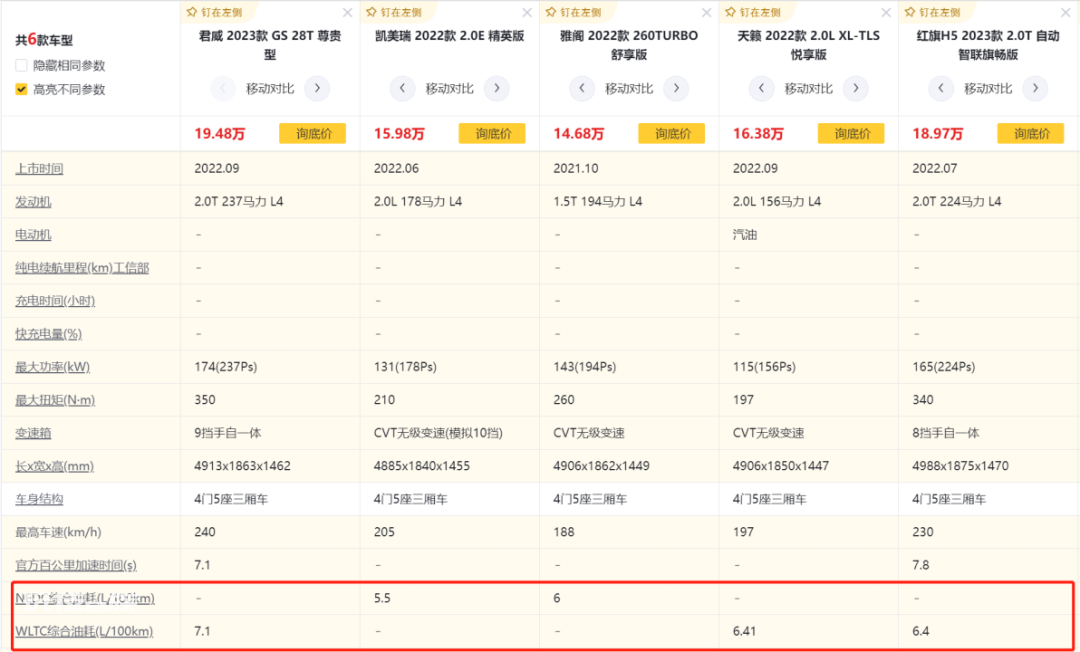Click 发动机 parameter label
This screenshot has height=652, width=1080.
[x=33, y=202]
